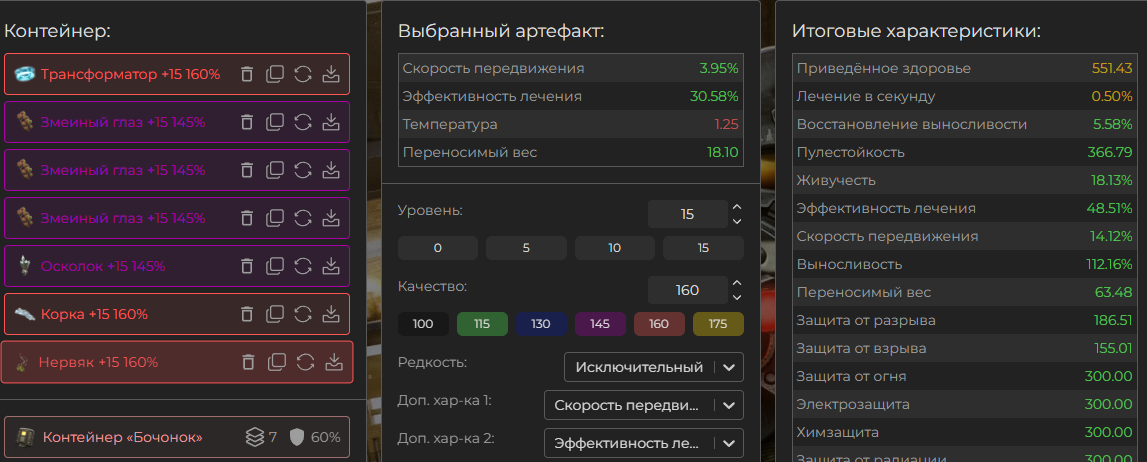Viewport: 1147px width, 462px height.
Task: Click the Приведённое здоровье stat row
Action: tap(965, 68)
